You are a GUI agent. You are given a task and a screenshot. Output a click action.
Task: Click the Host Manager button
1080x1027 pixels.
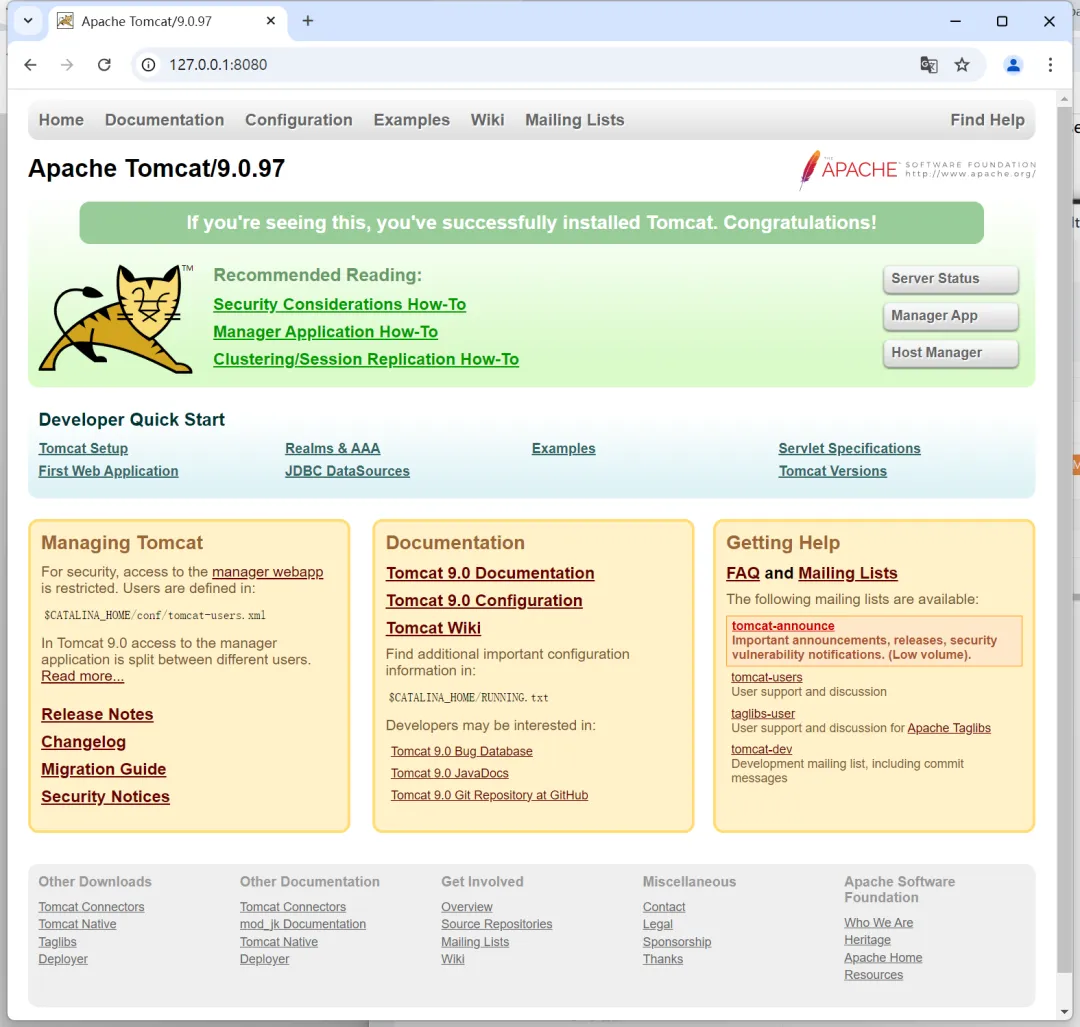point(951,353)
